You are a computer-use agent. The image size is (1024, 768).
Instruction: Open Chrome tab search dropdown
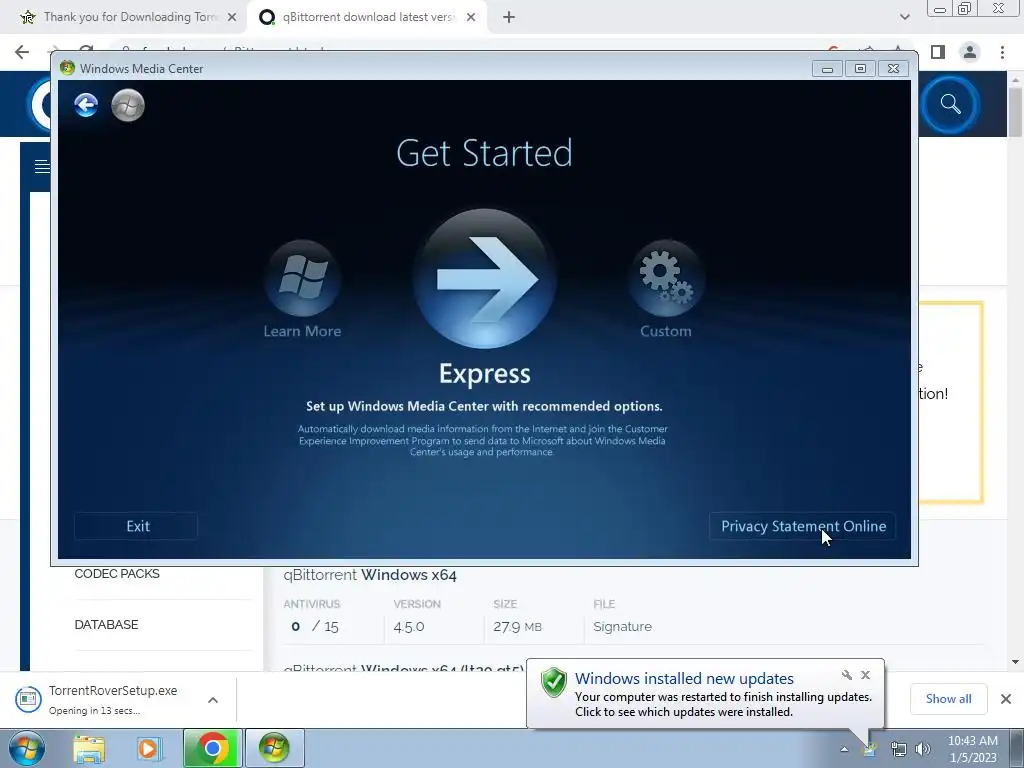(904, 18)
